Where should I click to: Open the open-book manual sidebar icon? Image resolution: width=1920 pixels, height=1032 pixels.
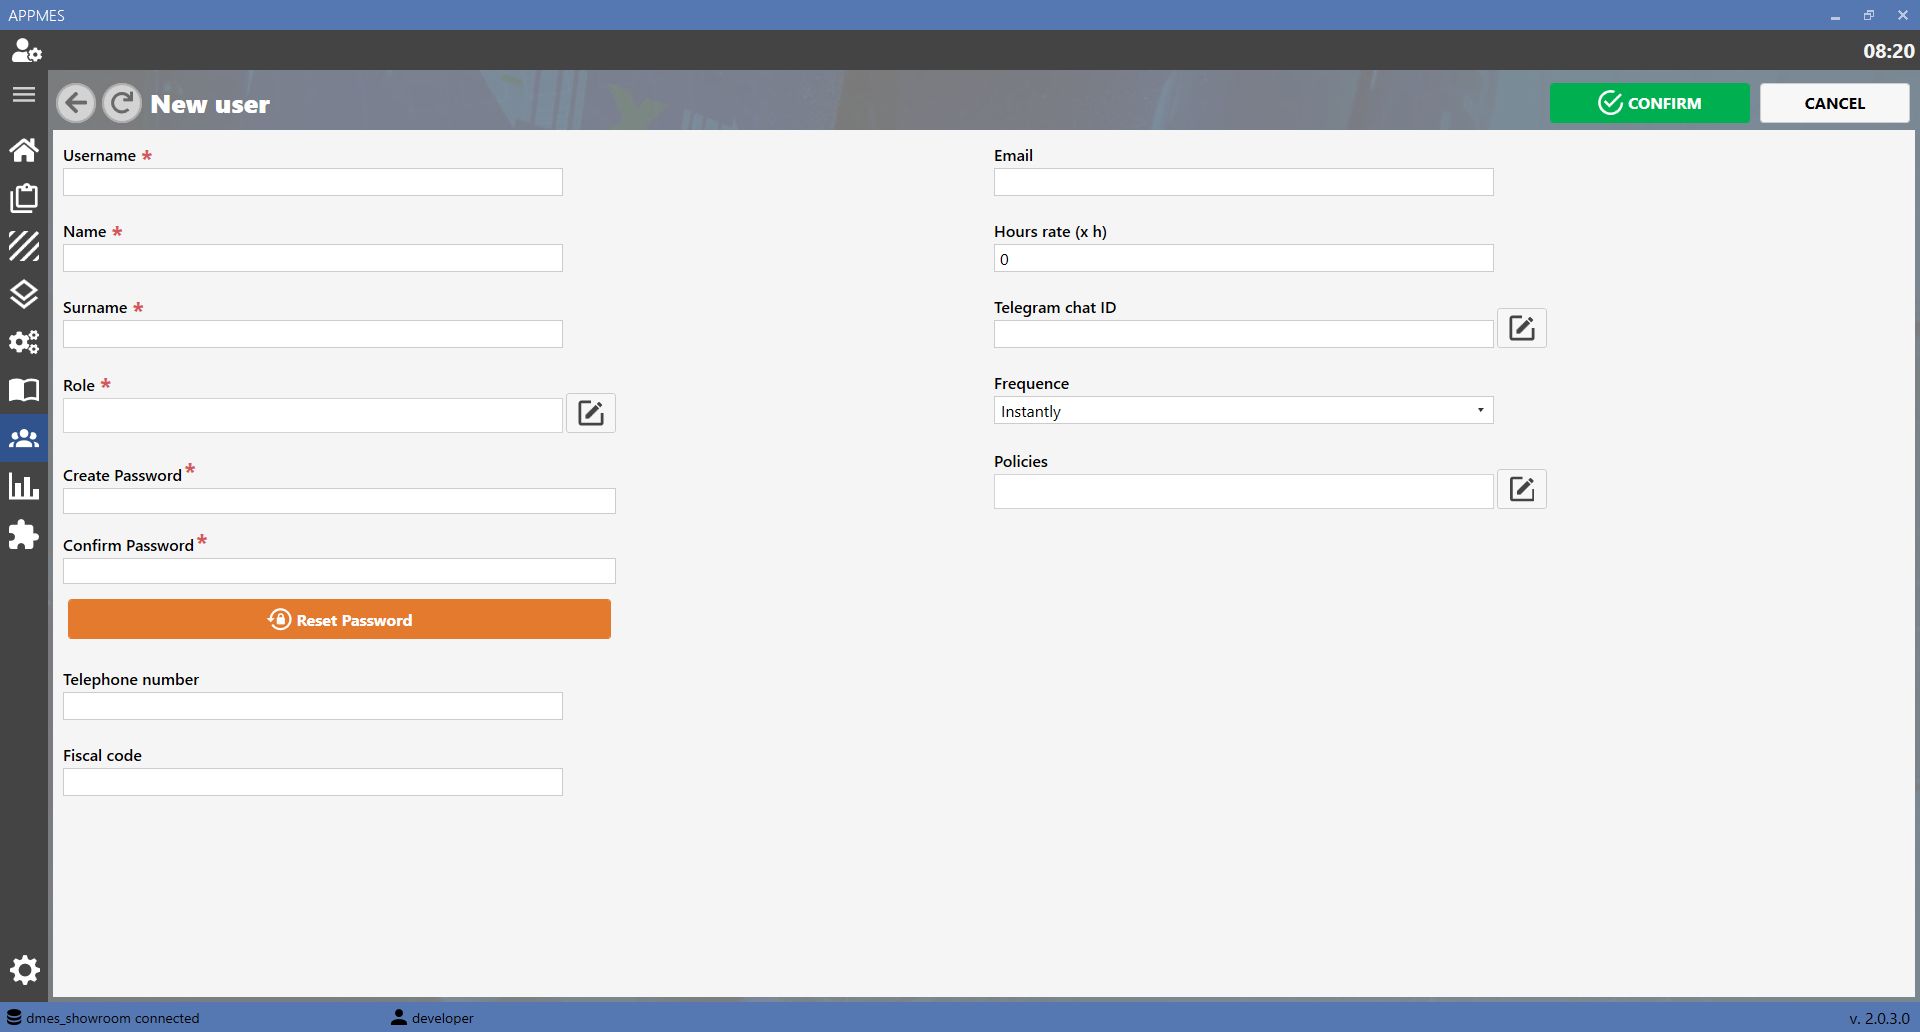24,390
